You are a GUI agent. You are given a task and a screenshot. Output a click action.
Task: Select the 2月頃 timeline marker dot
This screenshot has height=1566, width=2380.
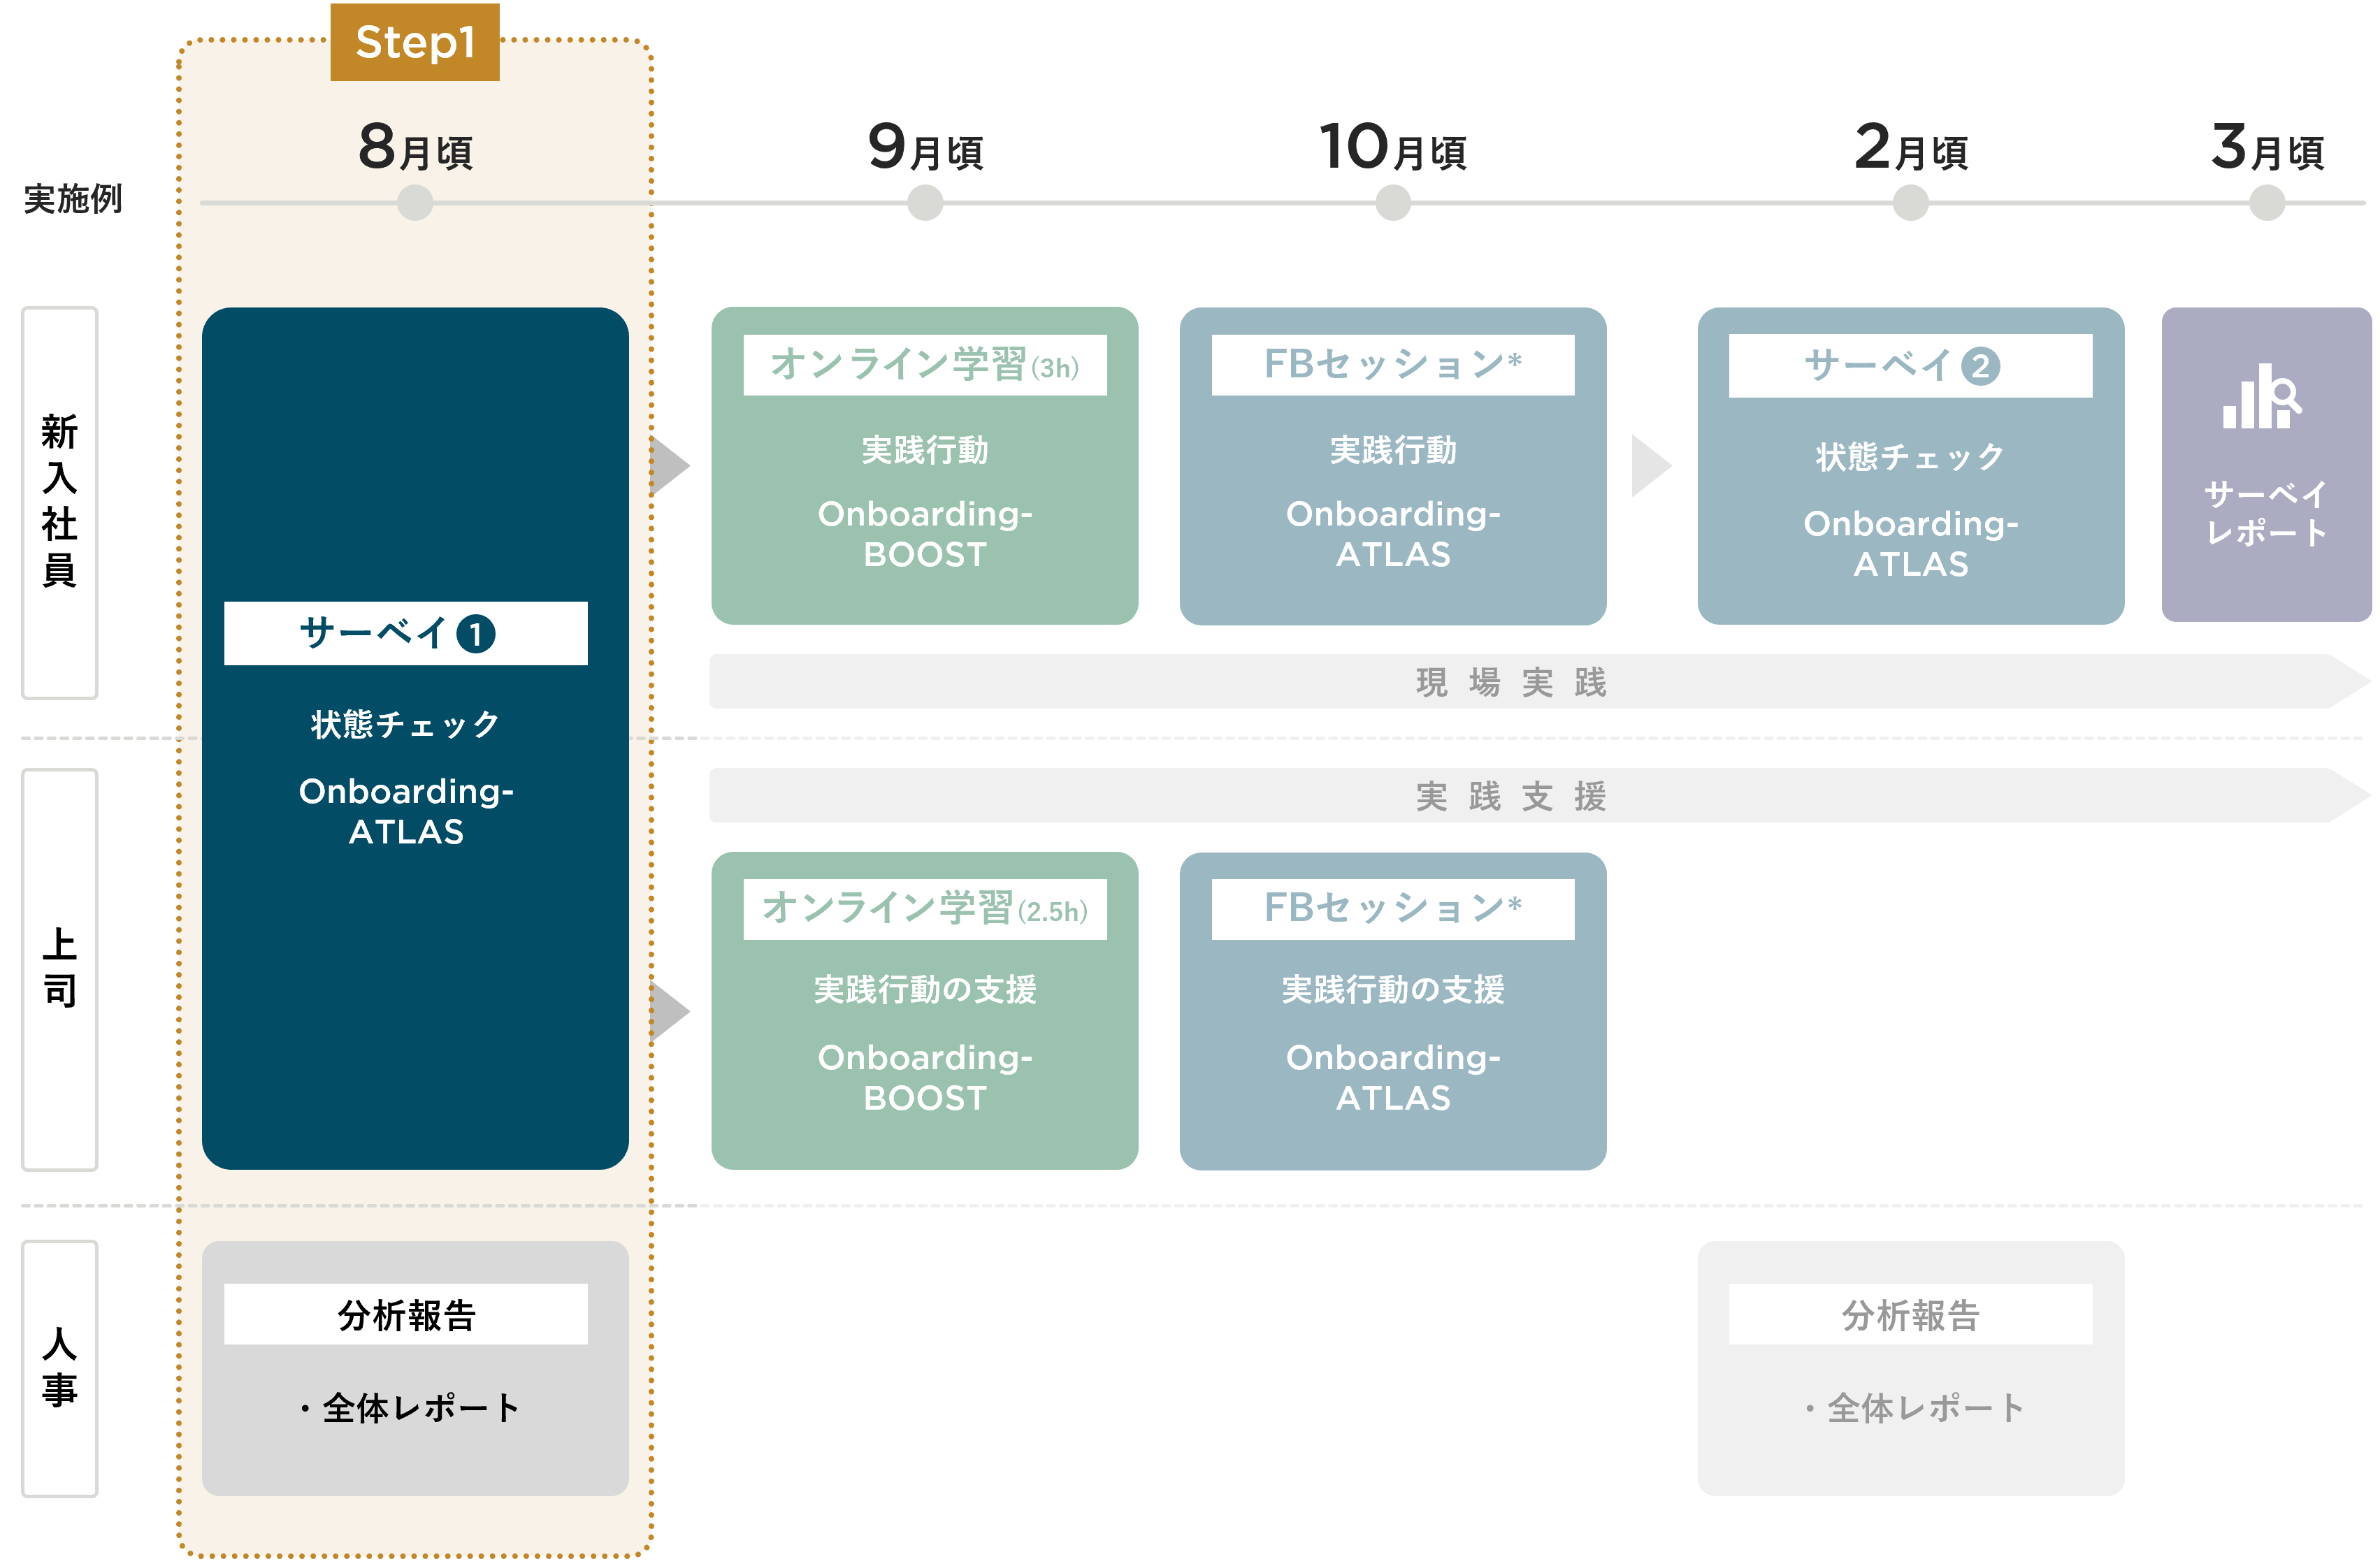(1910, 203)
